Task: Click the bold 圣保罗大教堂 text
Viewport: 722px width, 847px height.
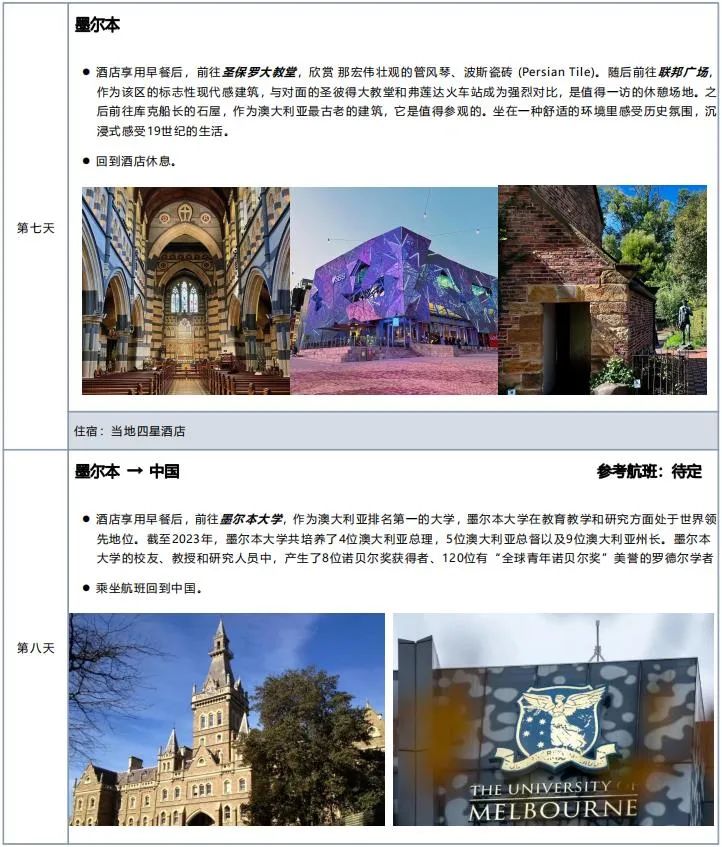Action: [x=258, y=73]
